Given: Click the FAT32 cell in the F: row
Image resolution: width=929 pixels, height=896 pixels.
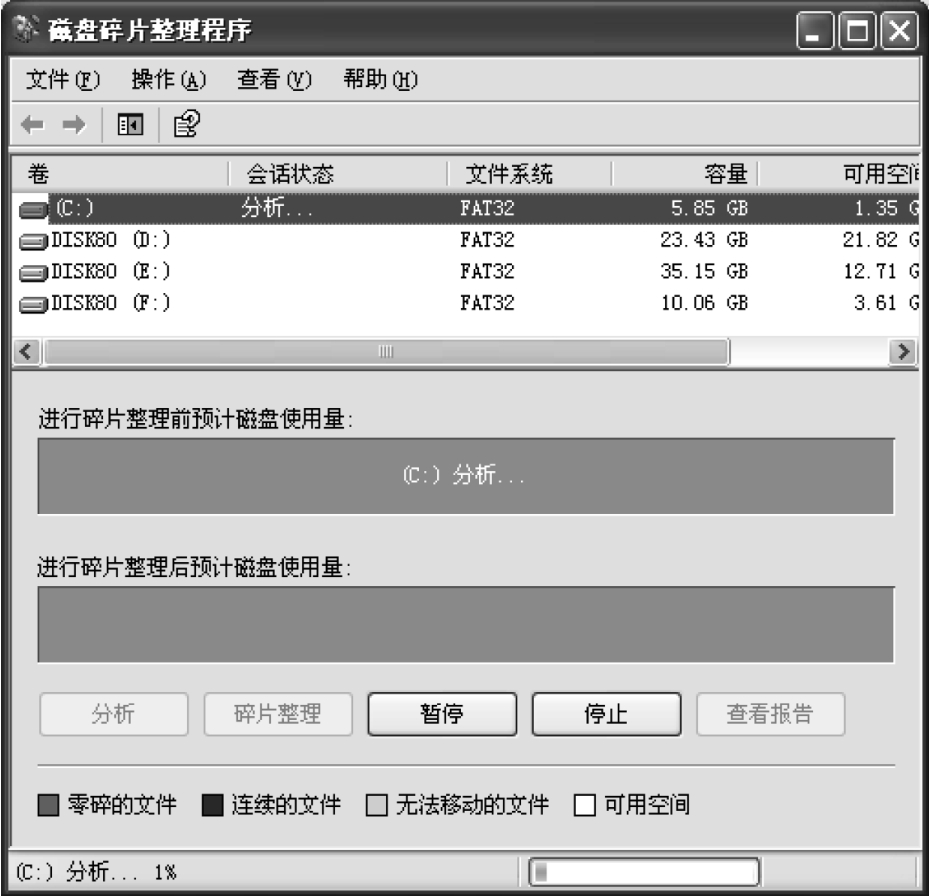Looking at the screenshot, I should pyautogui.click(x=487, y=303).
